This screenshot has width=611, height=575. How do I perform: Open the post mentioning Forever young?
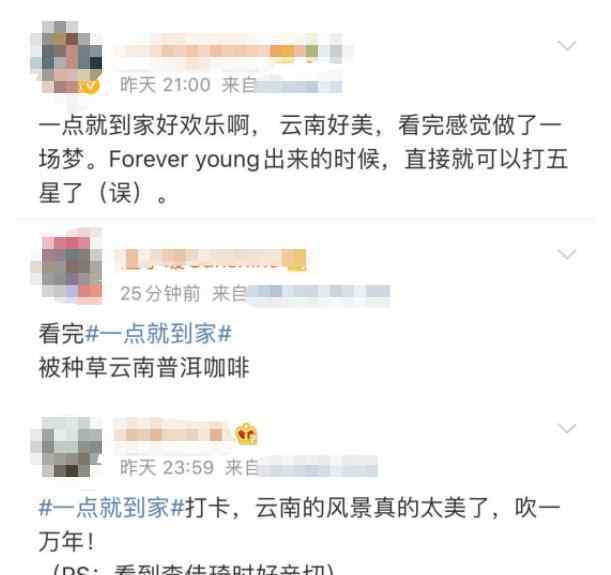[303, 159]
